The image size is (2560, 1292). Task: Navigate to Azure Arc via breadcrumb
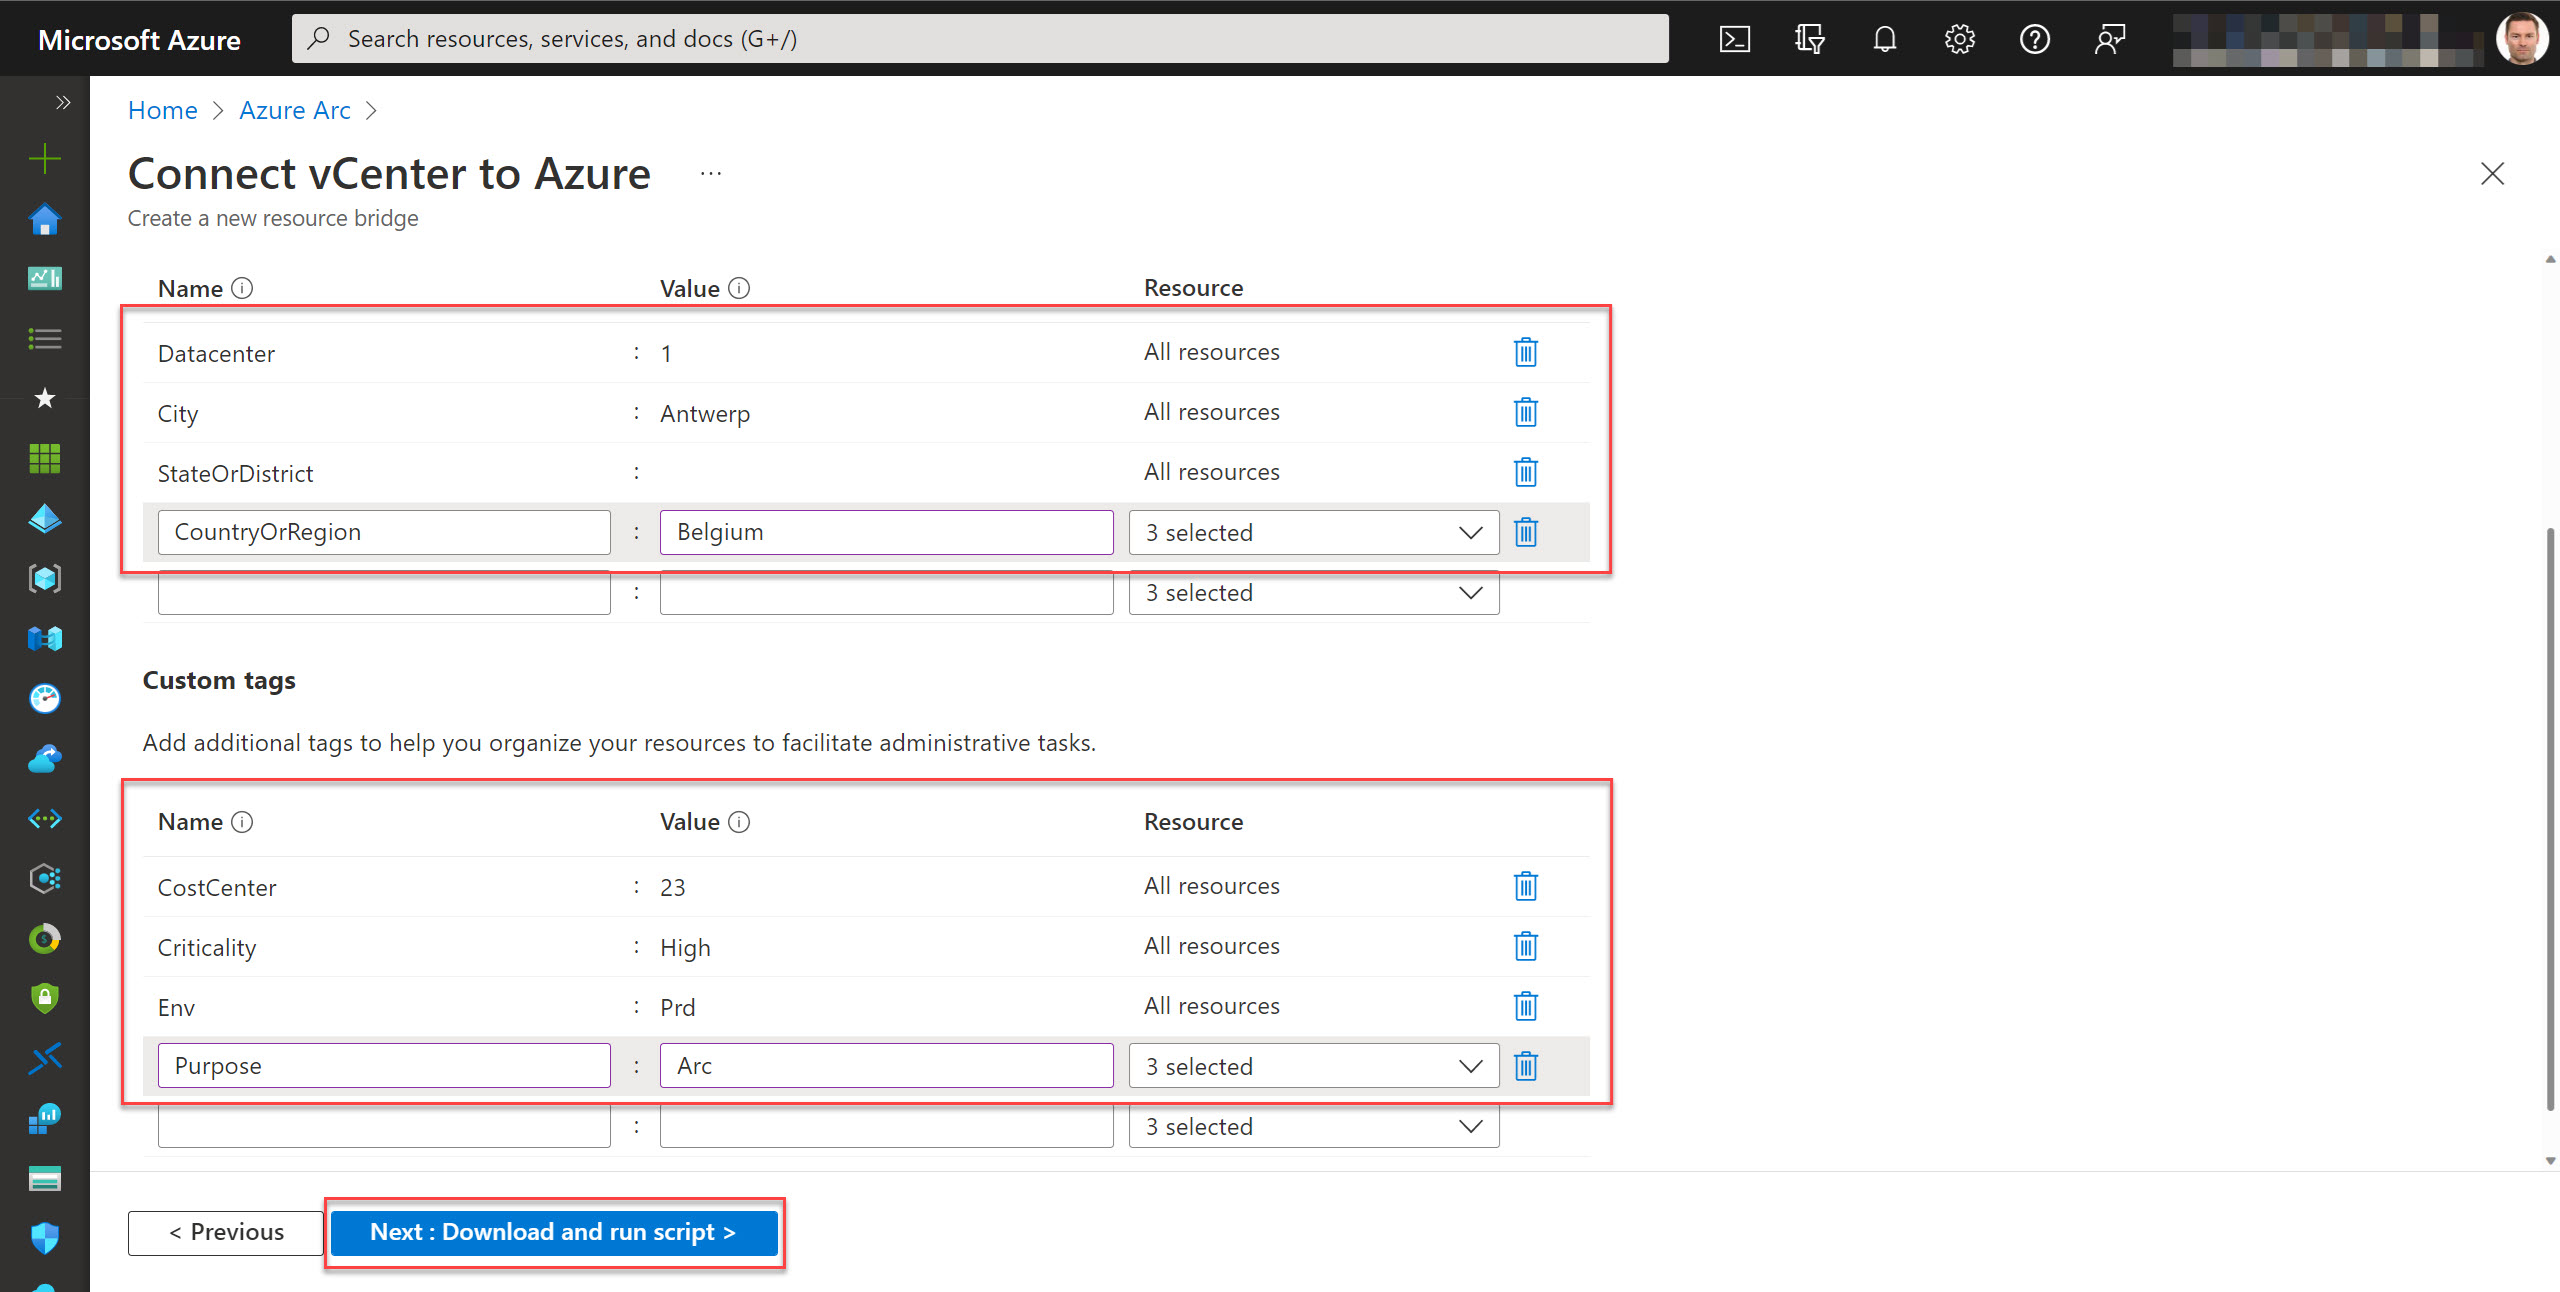point(294,110)
